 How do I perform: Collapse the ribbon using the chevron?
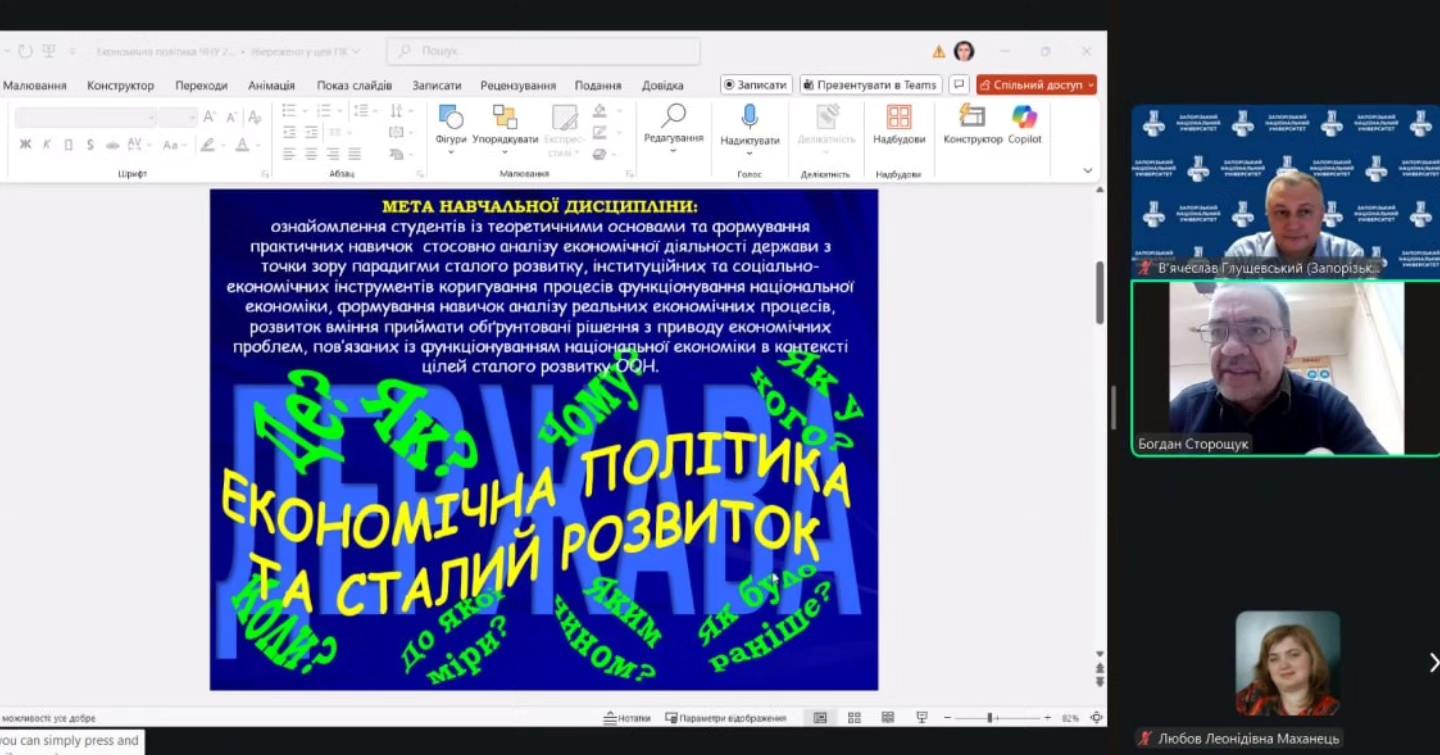(1087, 170)
